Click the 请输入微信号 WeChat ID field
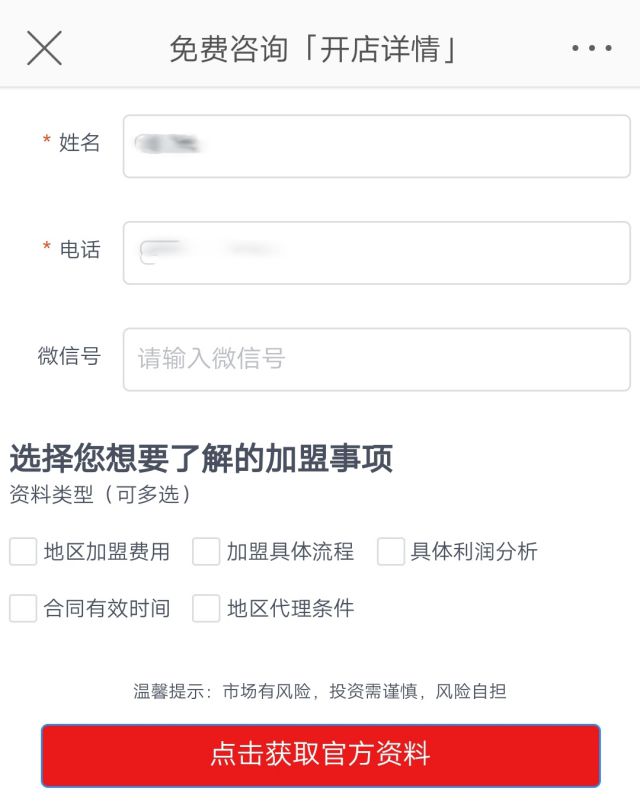640x808 pixels. pos(376,359)
